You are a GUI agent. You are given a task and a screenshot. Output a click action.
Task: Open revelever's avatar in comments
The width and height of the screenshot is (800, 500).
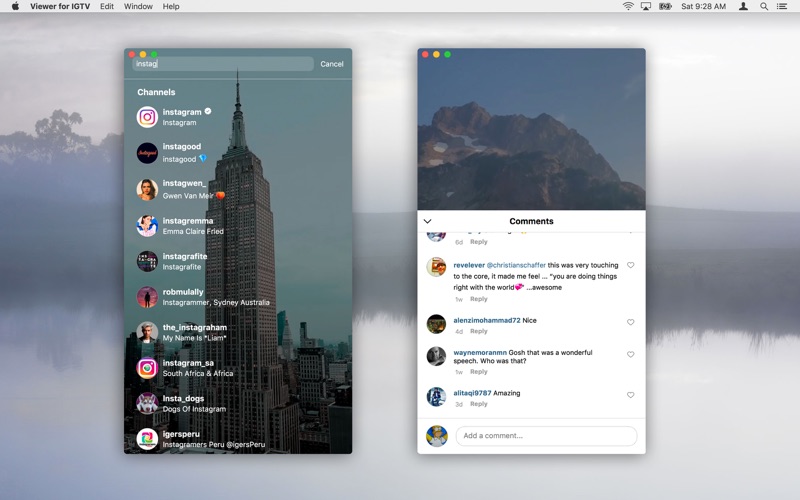[436, 267]
